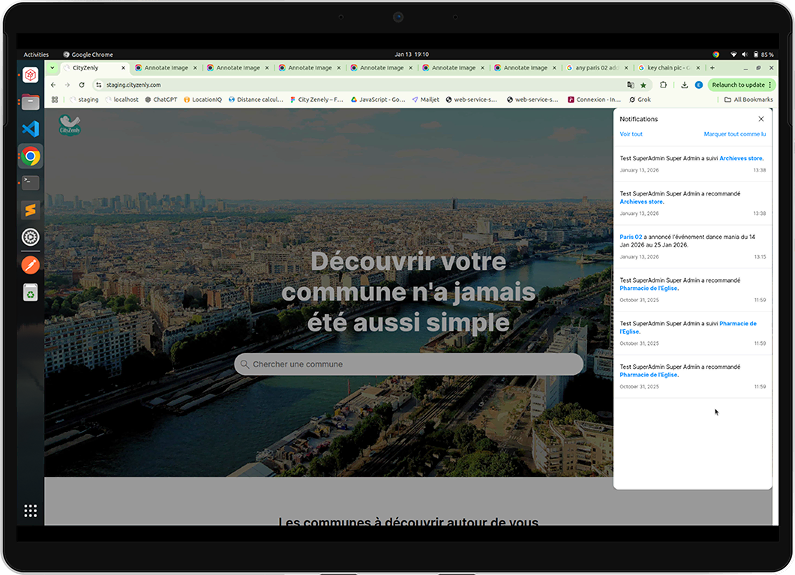Open Sublime Text from the dock
The image size is (795, 575).
point(30,210)
